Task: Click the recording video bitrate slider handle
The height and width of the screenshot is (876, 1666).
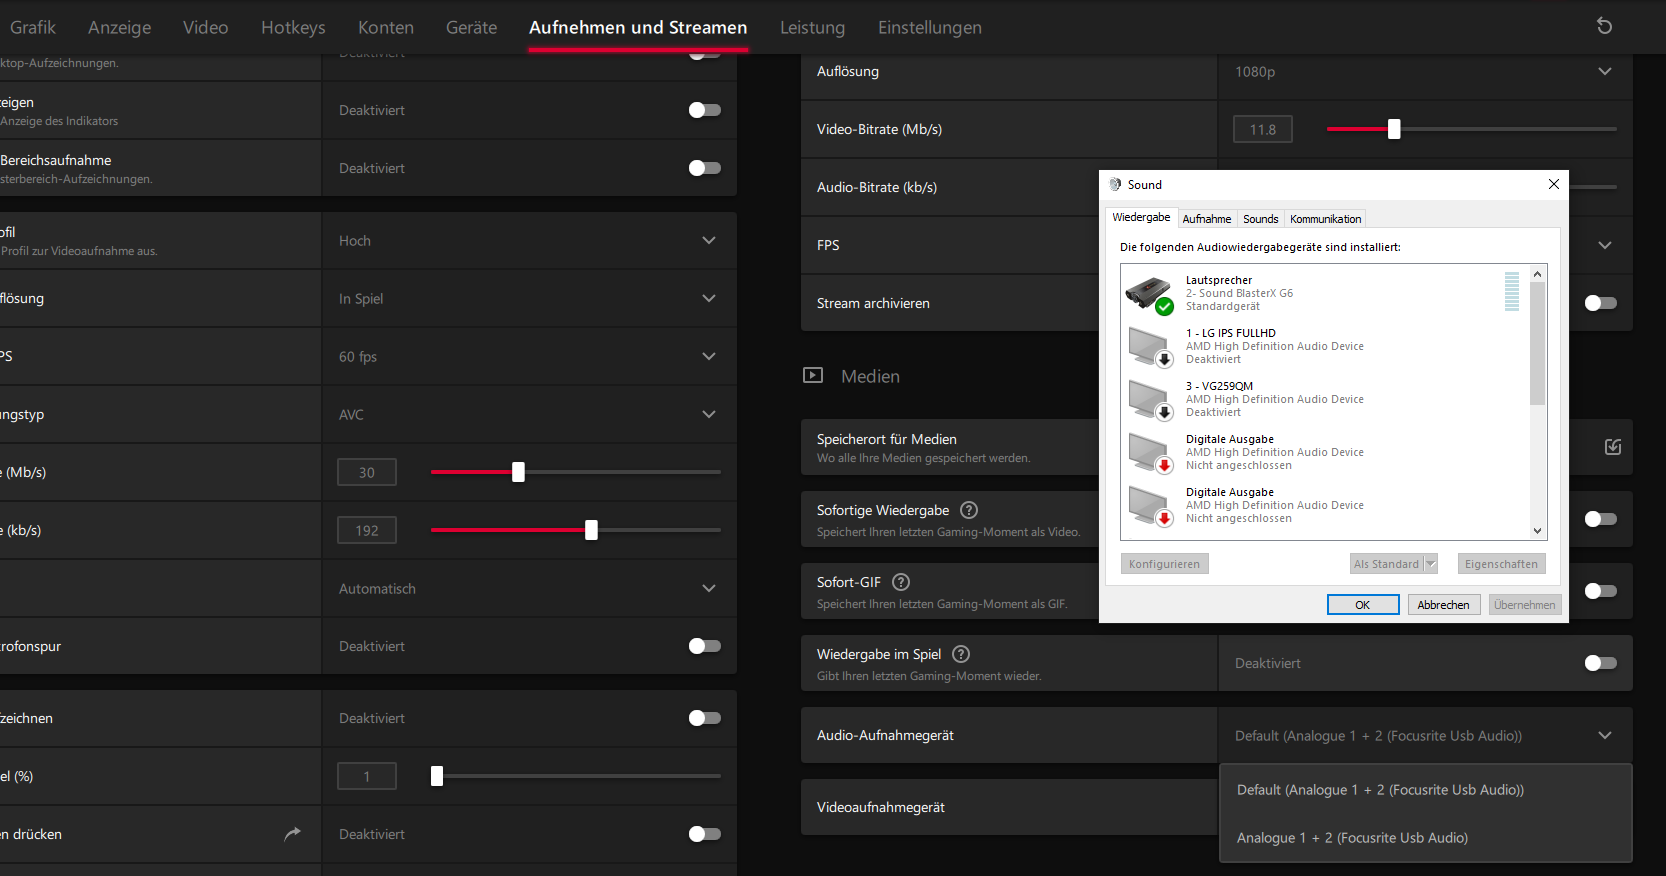Action: click(x=518, y=472)
